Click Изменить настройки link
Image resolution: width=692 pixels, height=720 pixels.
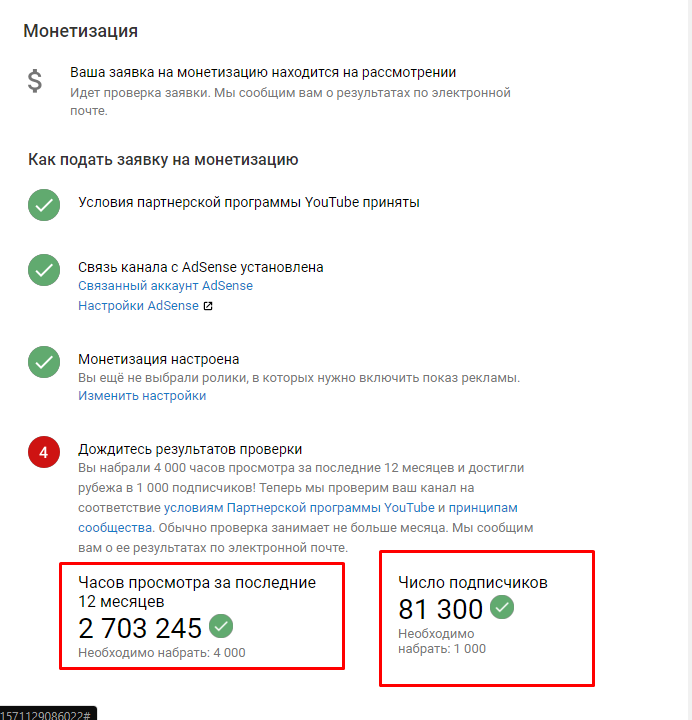pyautogui.click(x=142, y=396)
